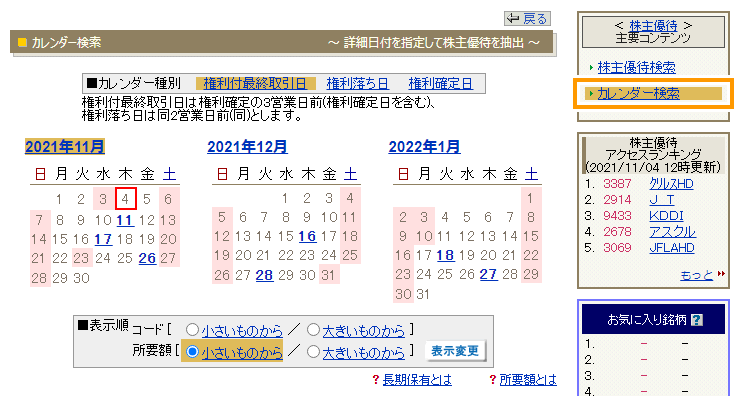Select コード 小さいものから radio button
Screen dimensions: 738x396
coord(192,330)
